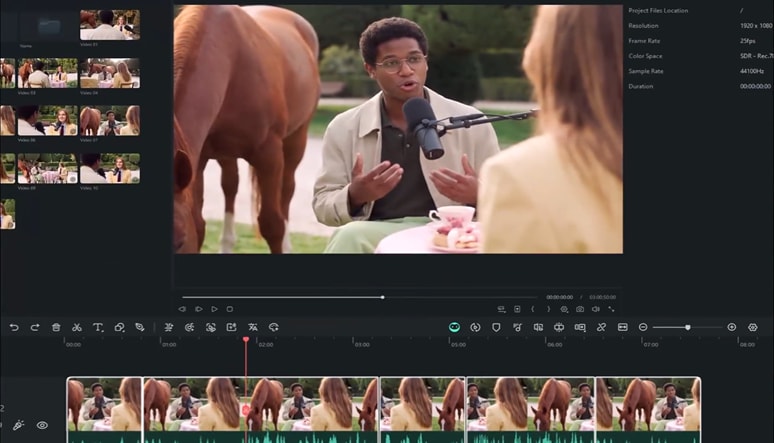Select the pen drawing tool

[x=140, y=327]
